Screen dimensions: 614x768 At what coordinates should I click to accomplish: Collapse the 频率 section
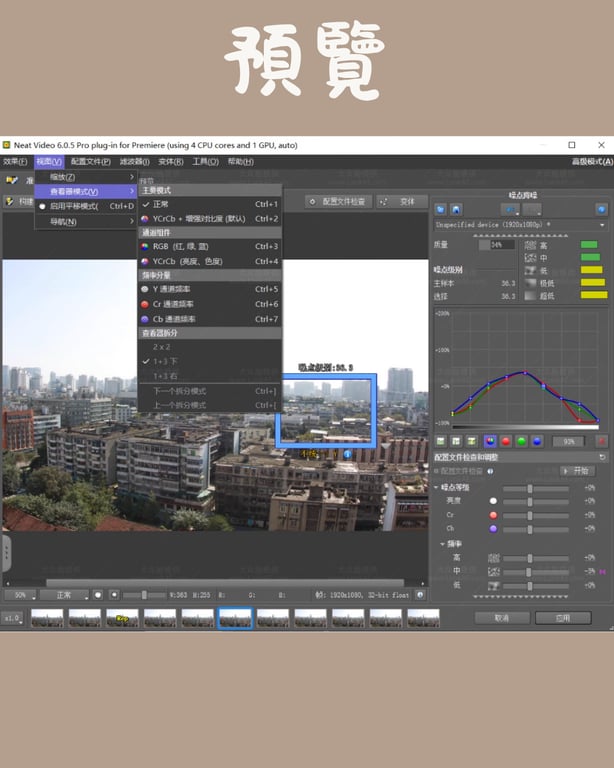443,544
